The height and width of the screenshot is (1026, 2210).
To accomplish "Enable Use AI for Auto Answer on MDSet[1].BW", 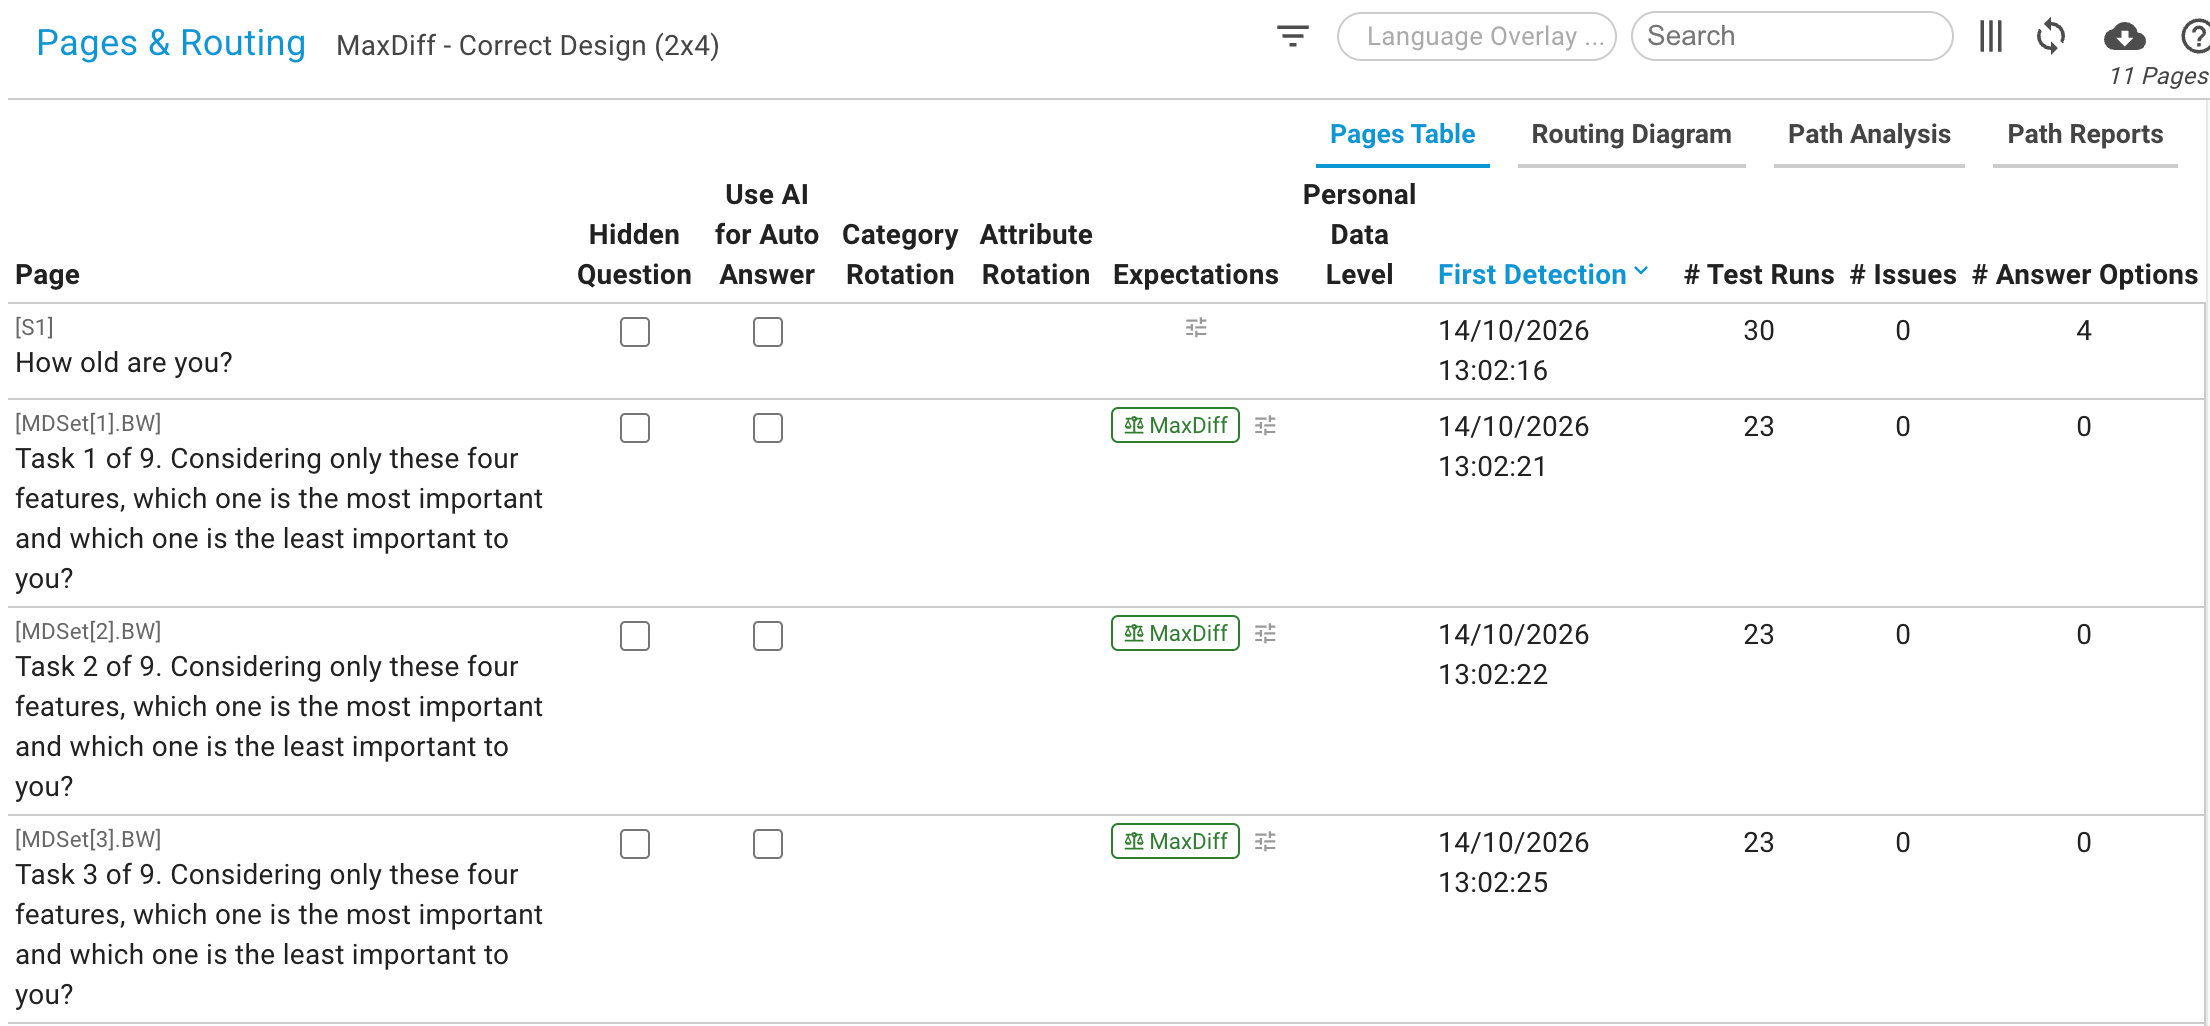I will tap(768, 428).
